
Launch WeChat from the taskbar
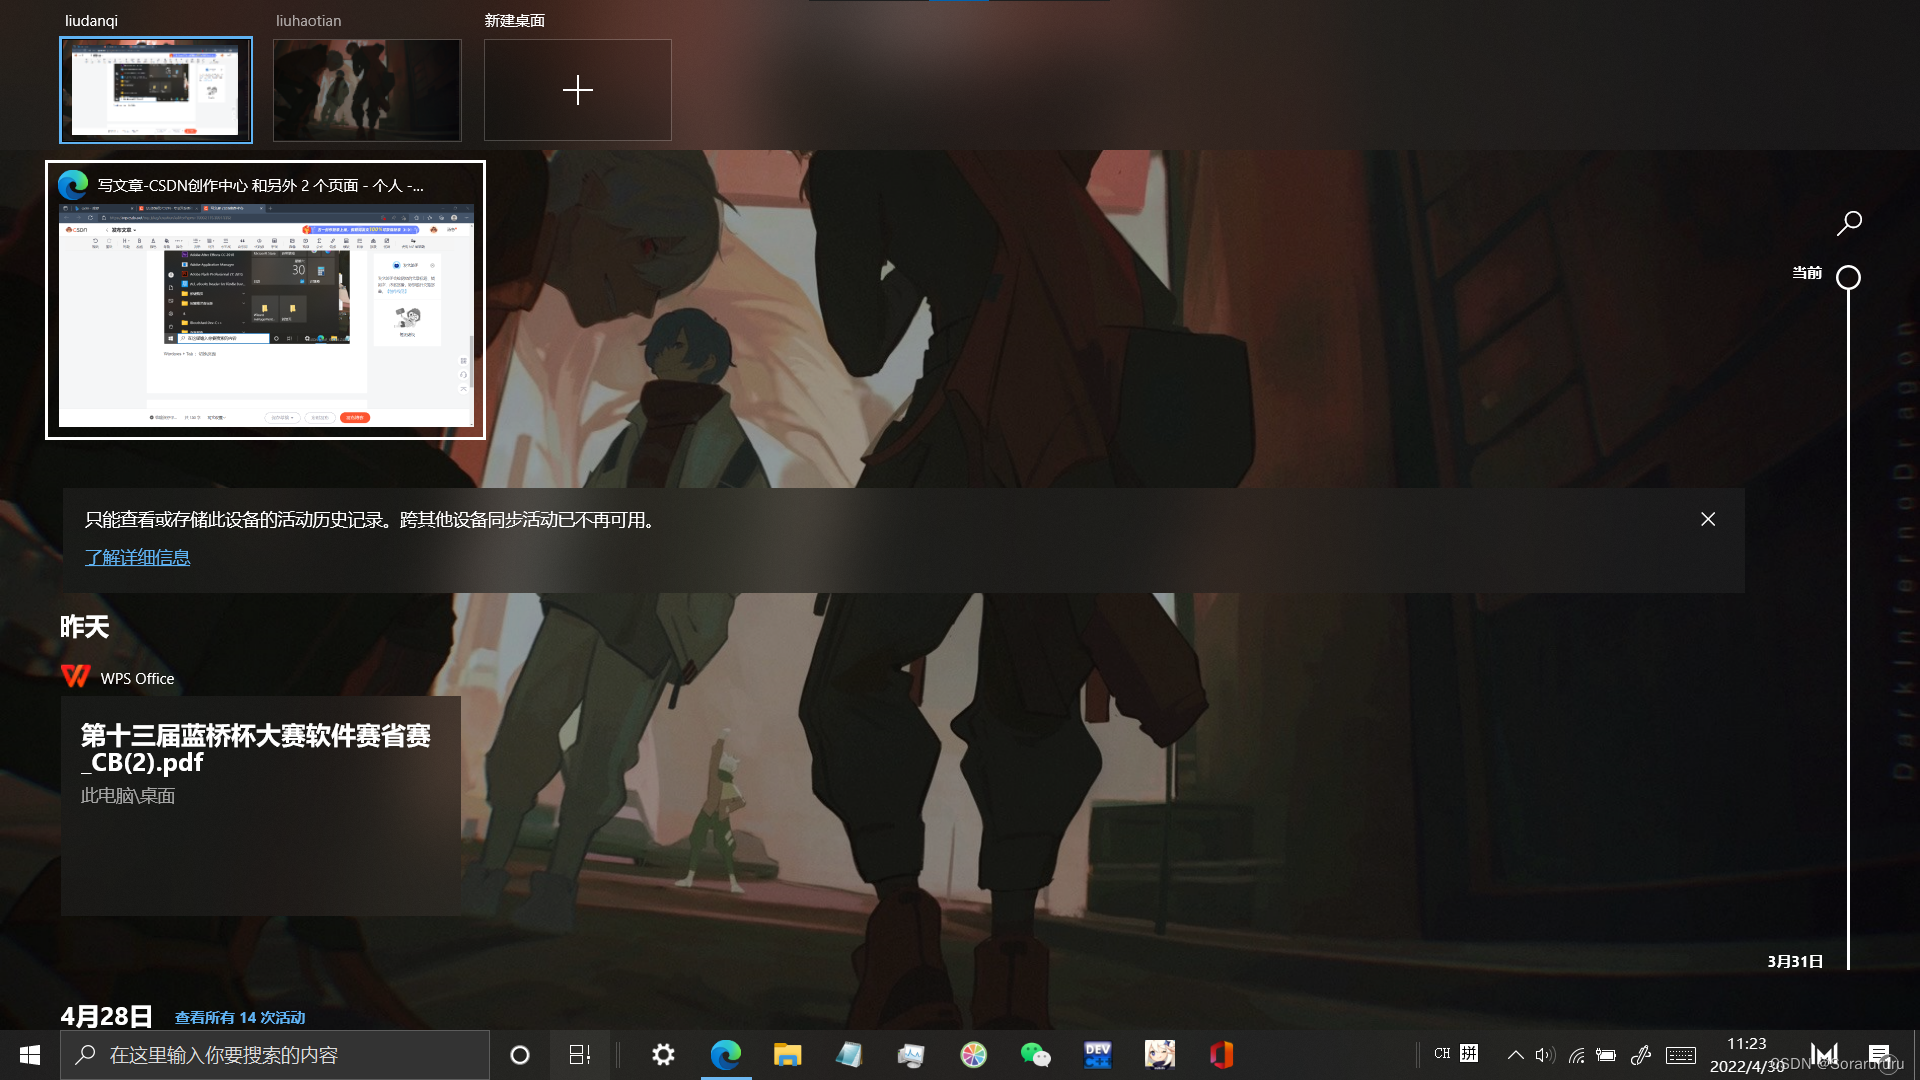pyautogui.click(x=1035, y=1055)
